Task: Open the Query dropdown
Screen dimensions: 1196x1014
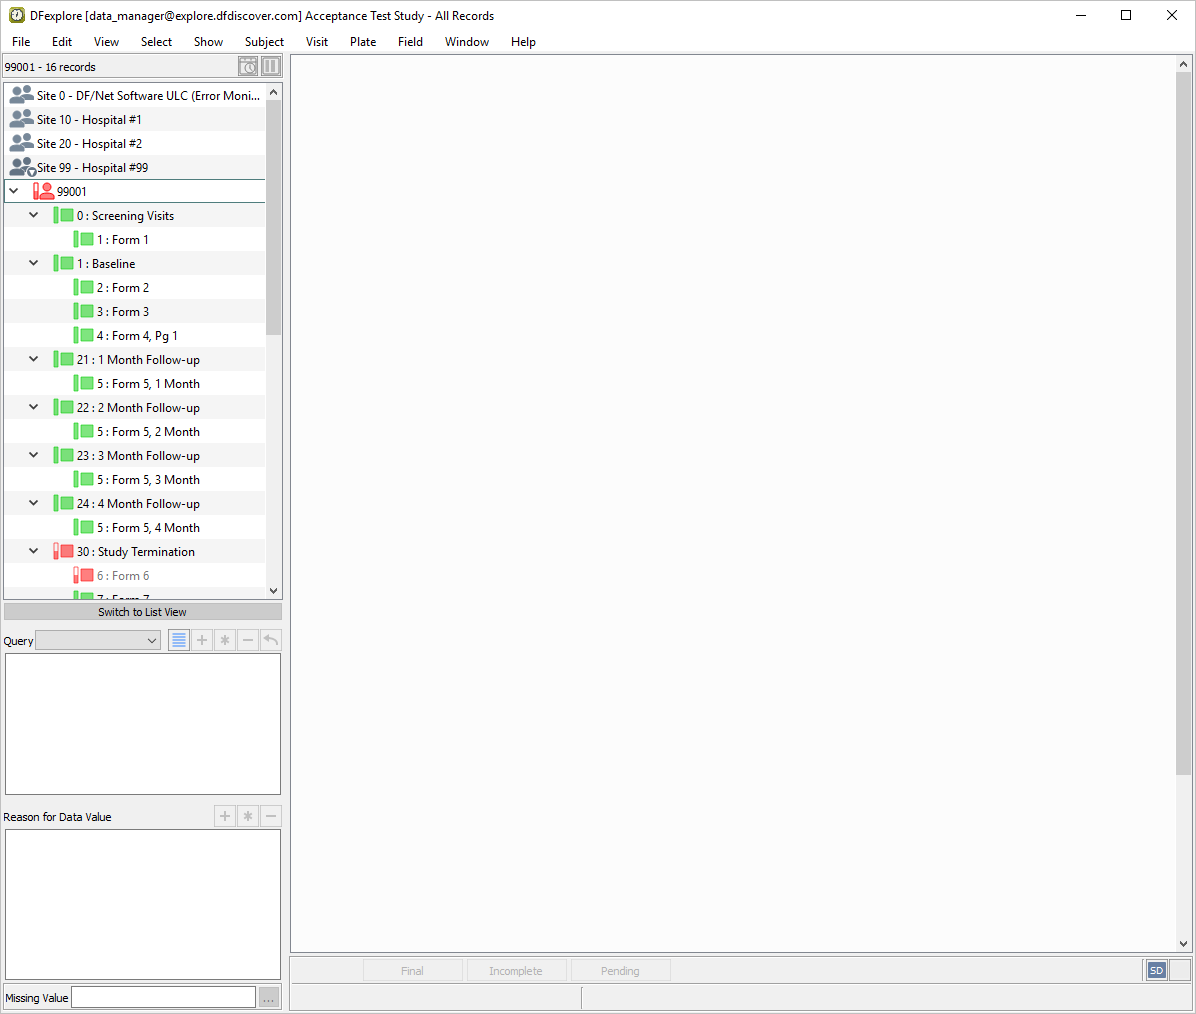Action: point(98,641)
